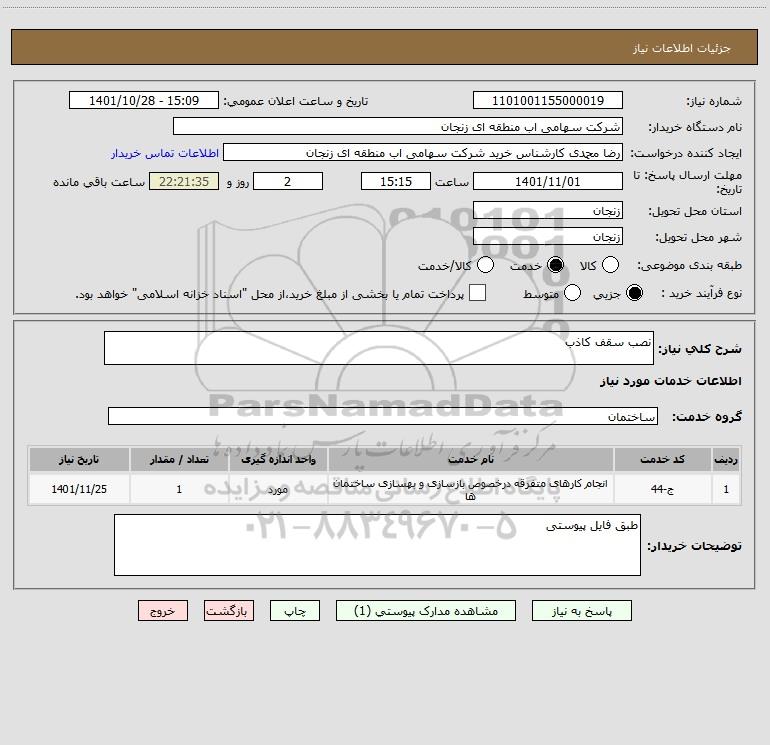Click the page title جزئیات اطلاعات نیاز

pyautogui.click(x=682, y=48)
